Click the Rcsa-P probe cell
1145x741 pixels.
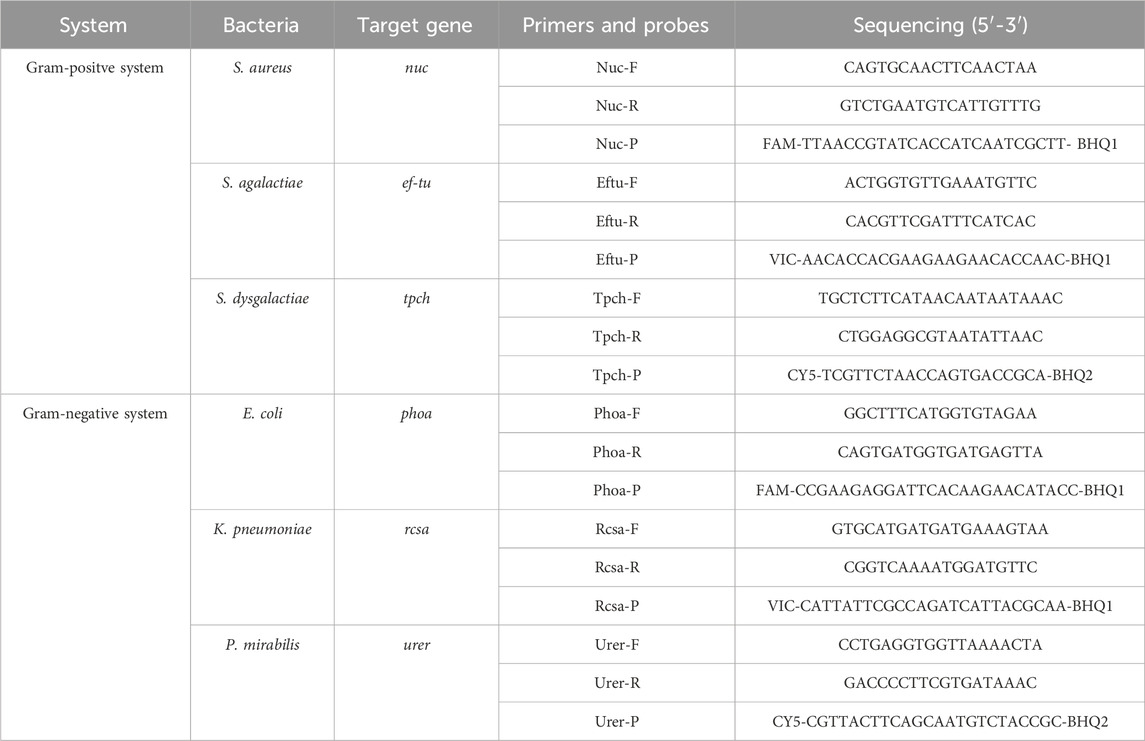614,606
